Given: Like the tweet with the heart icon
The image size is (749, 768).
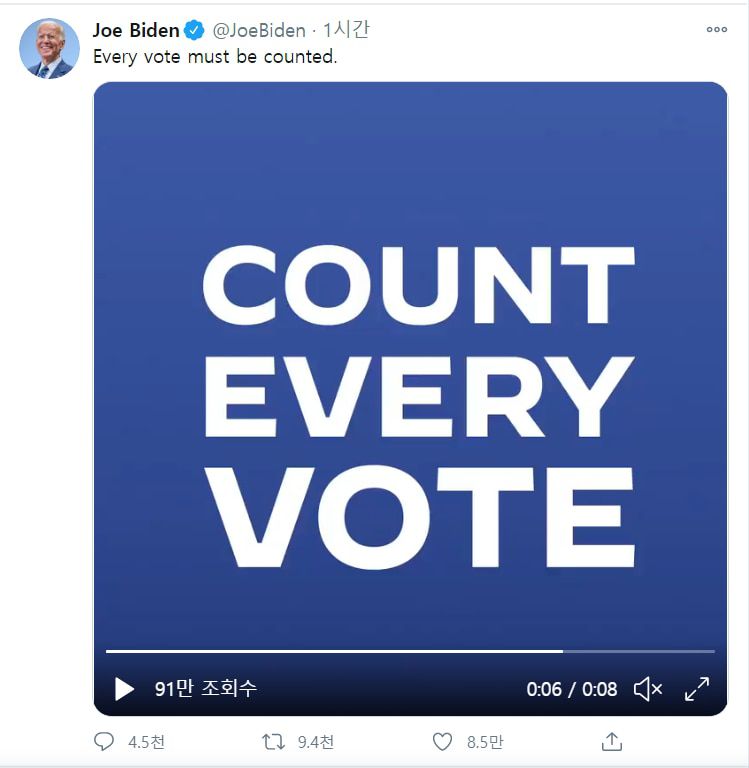Looking at the screenshot, I should coord(442,742).
